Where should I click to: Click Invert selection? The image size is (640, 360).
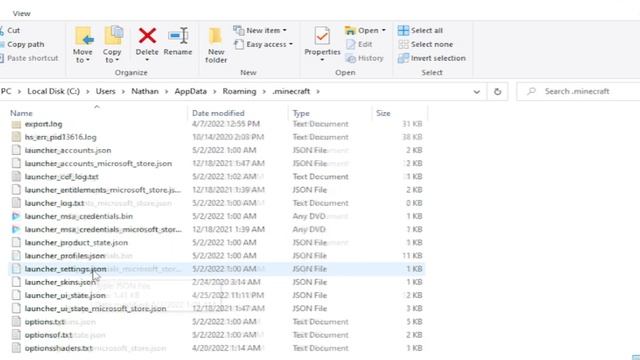pyautogui.click(x=432, y=58)
